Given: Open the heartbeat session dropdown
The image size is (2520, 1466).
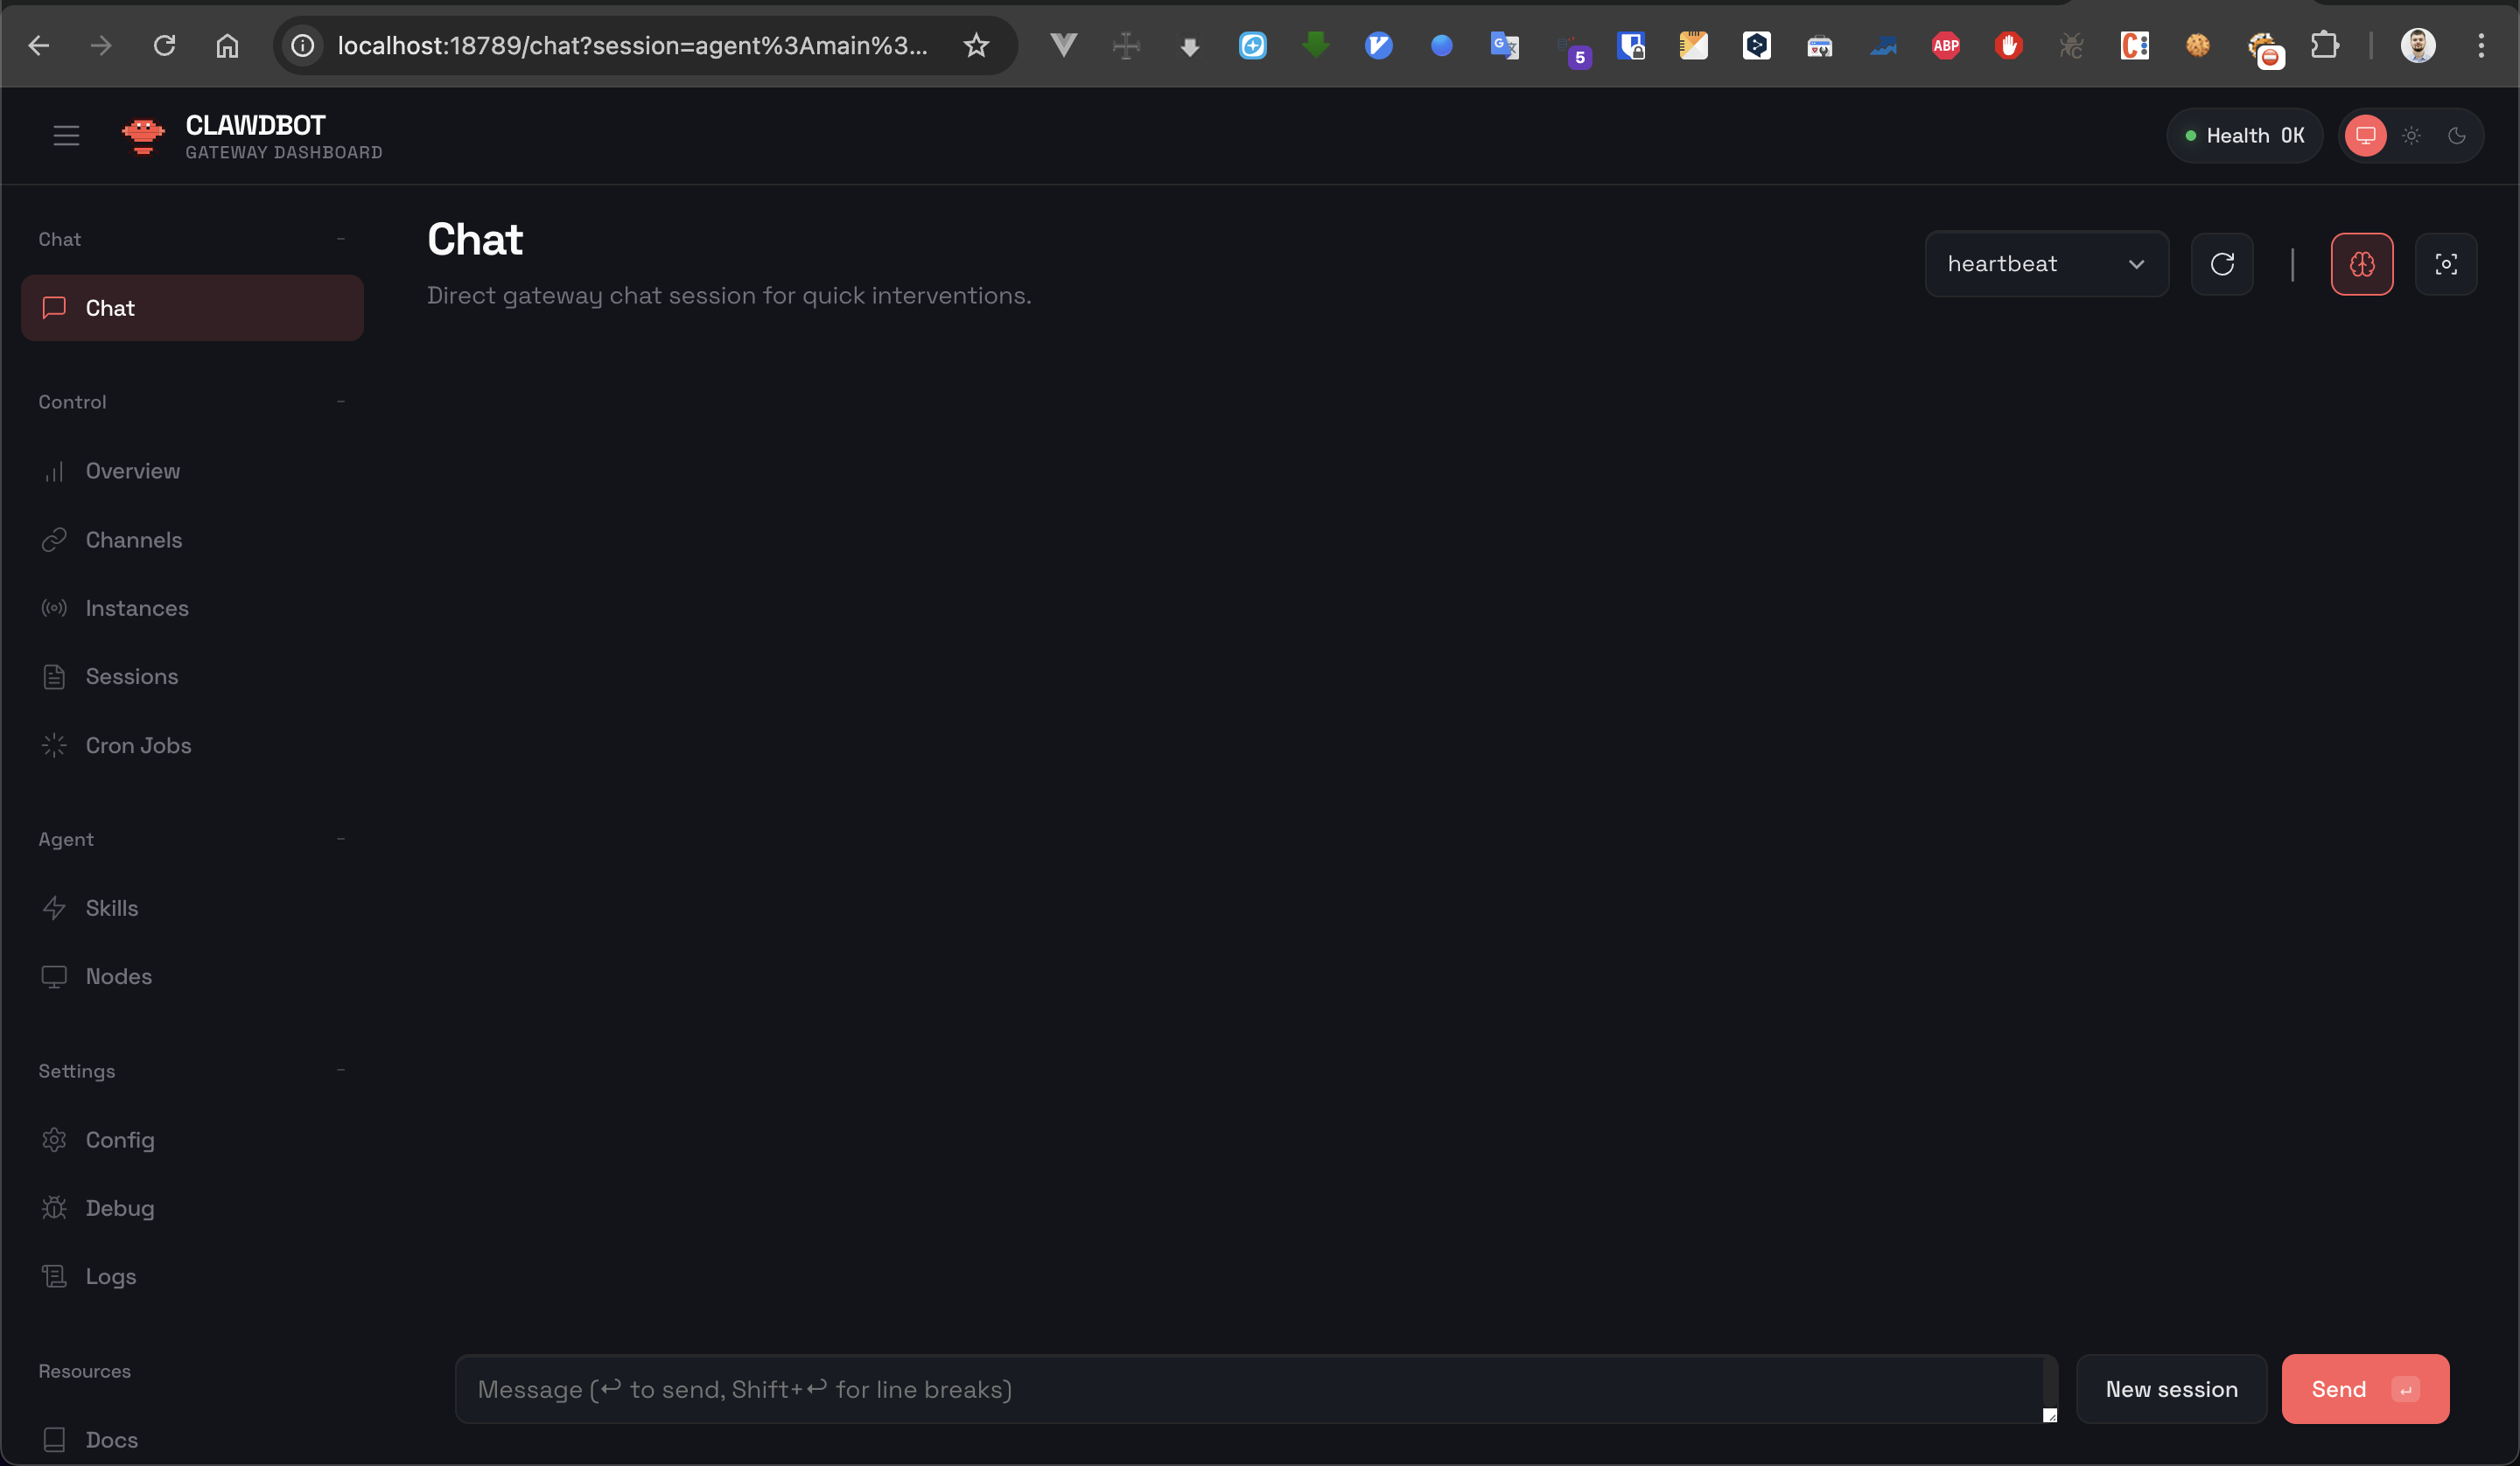Looking at the screenshot, I should tap(2046, 264).
